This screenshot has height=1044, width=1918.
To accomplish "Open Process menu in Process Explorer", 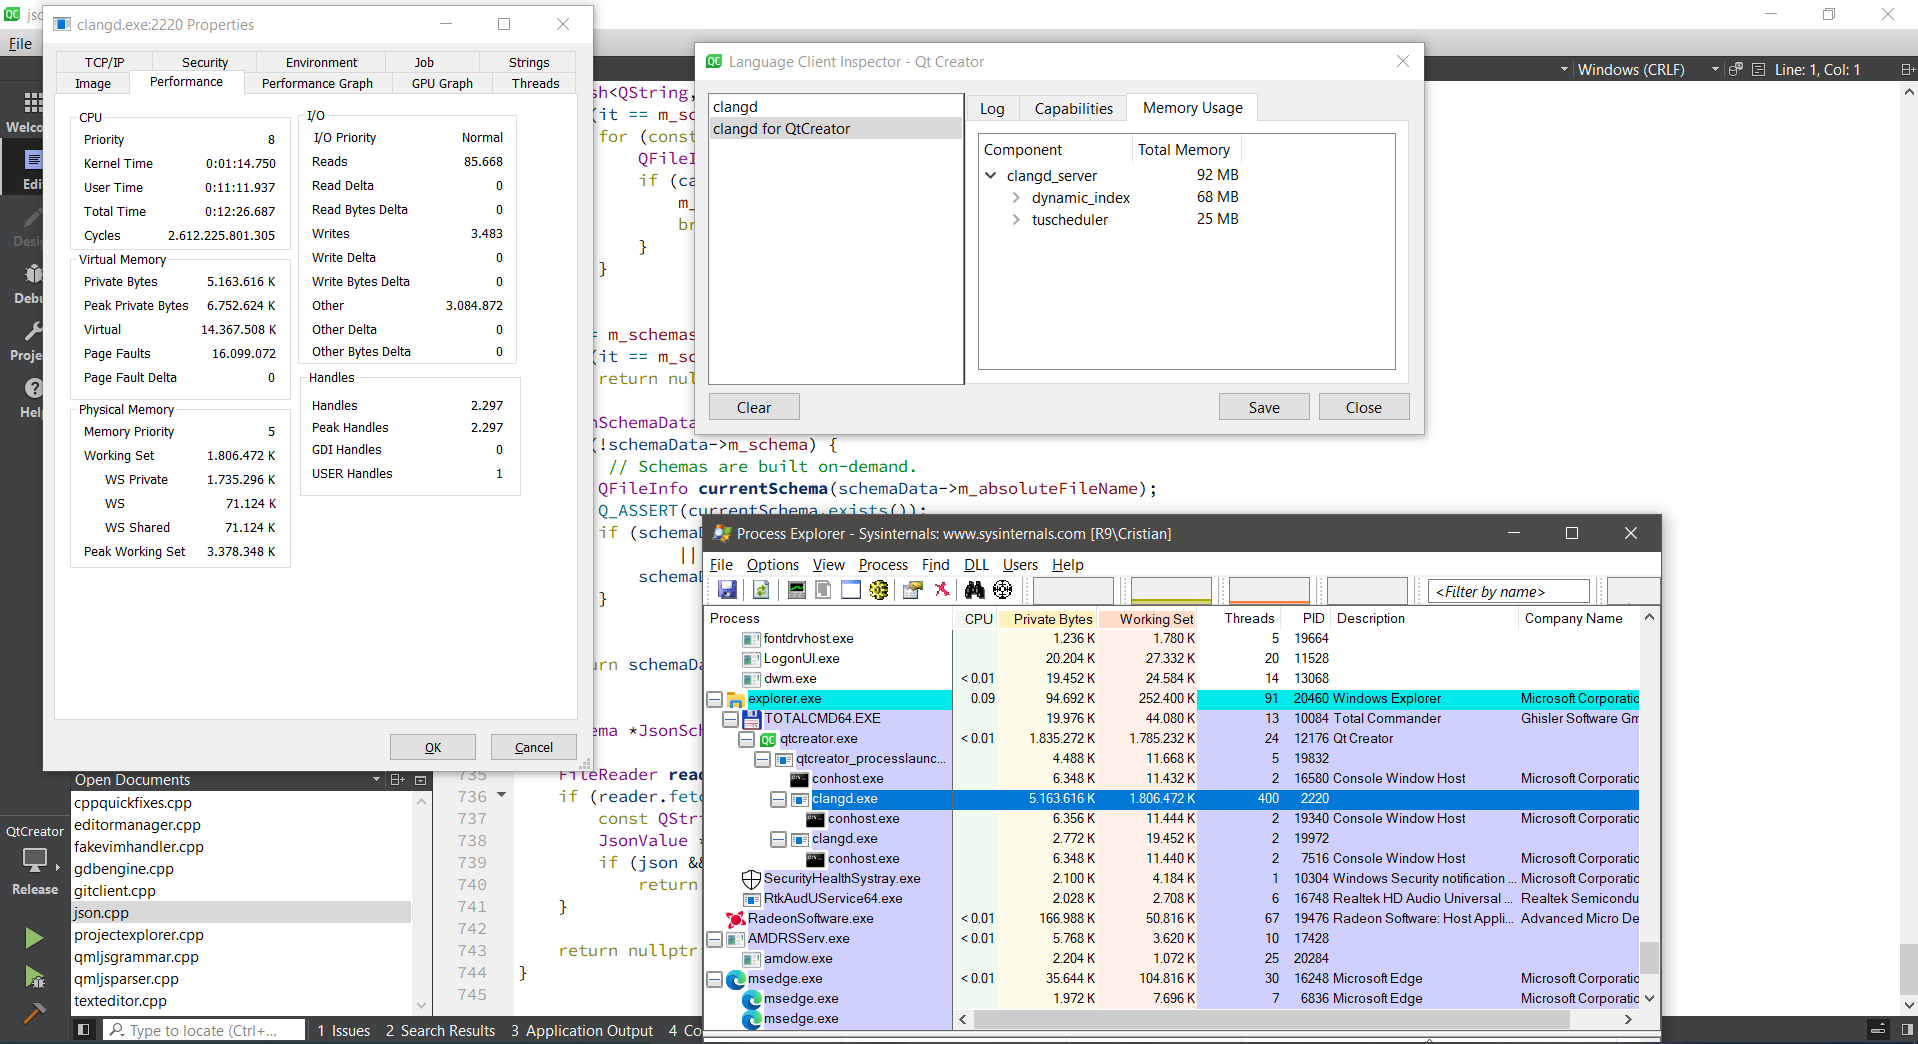I will (883, 565).
